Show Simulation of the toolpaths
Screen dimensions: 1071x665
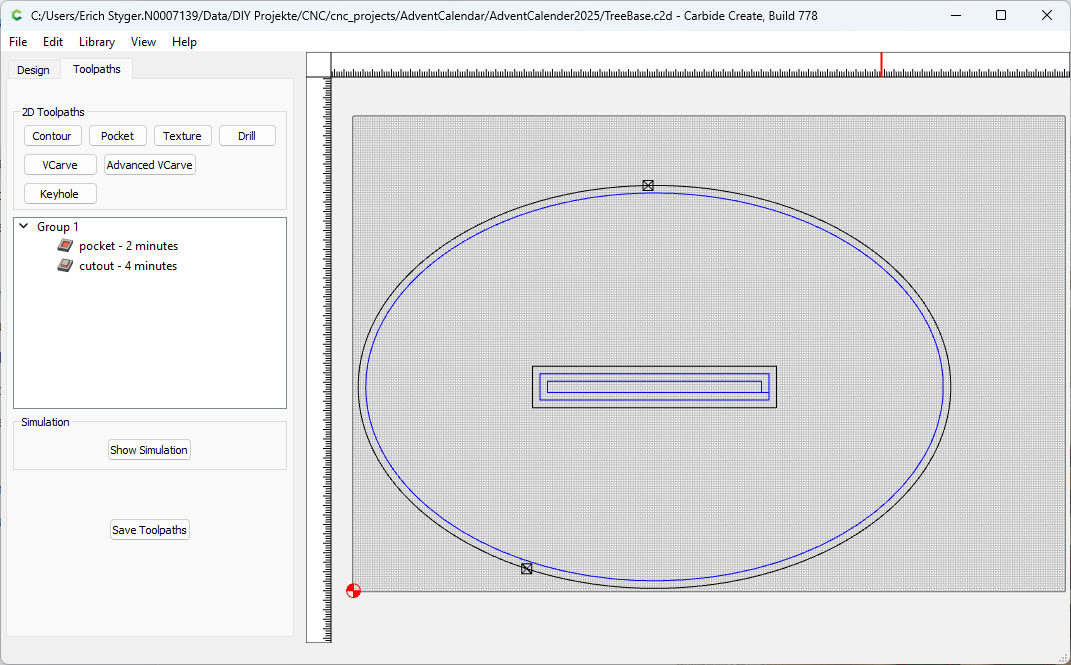[149, 450]
